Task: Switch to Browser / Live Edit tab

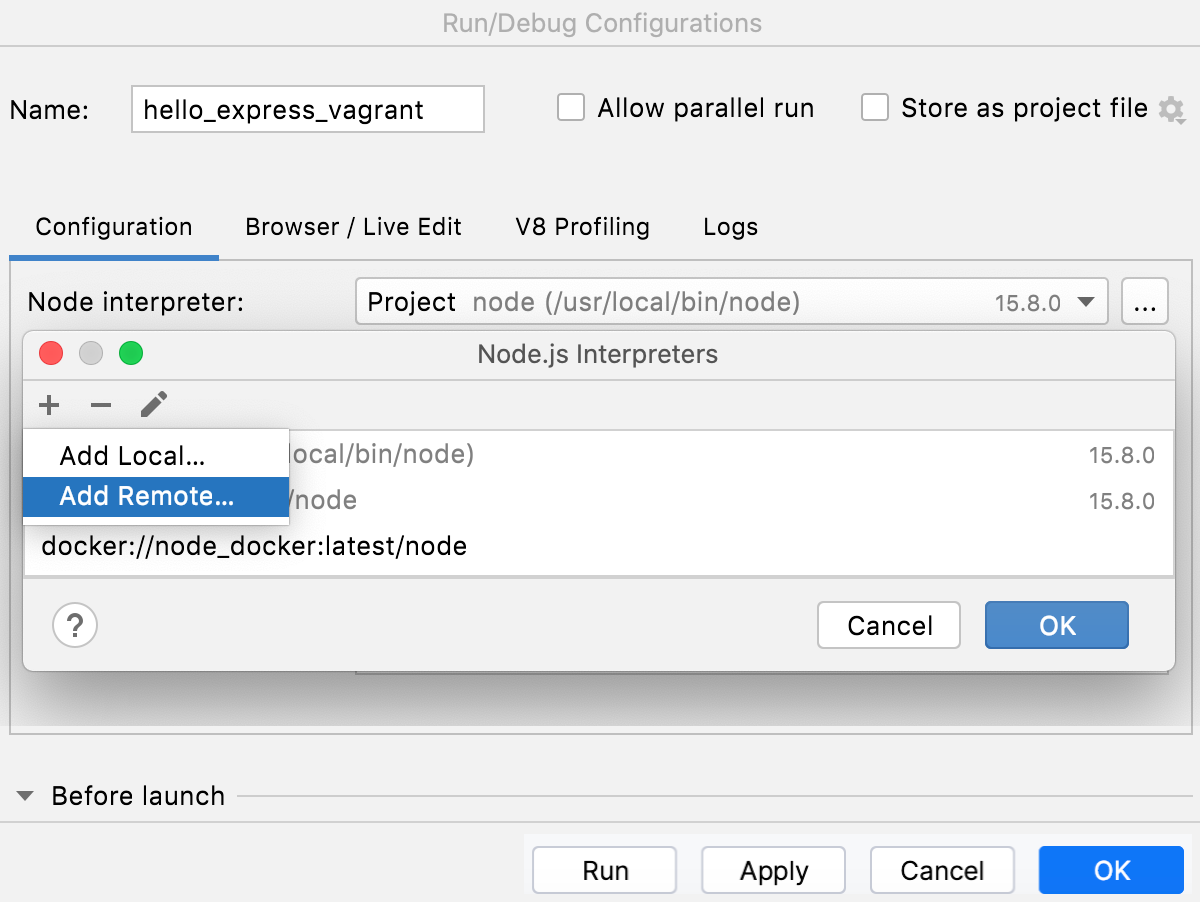Action: click(353, 227)
